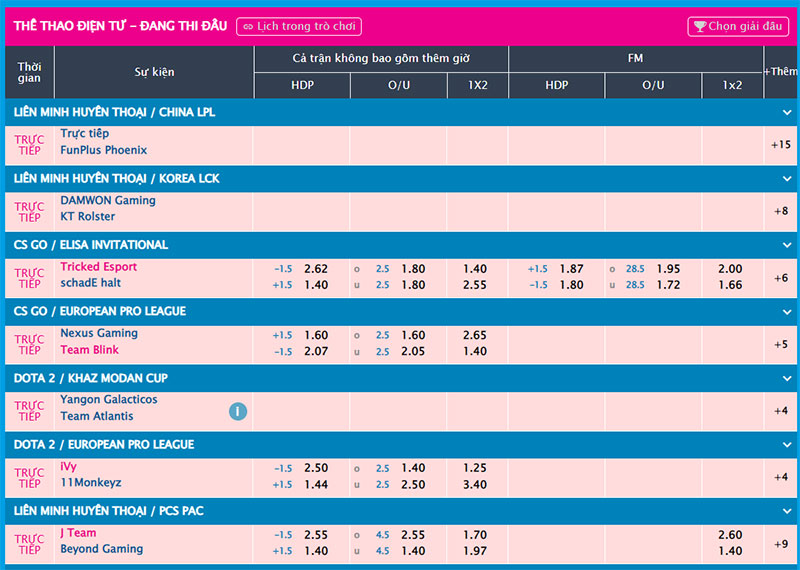Screen dimensions: 800x570
Task: Show +9 more bets for J Team match
Action: [x=781, y=543]
